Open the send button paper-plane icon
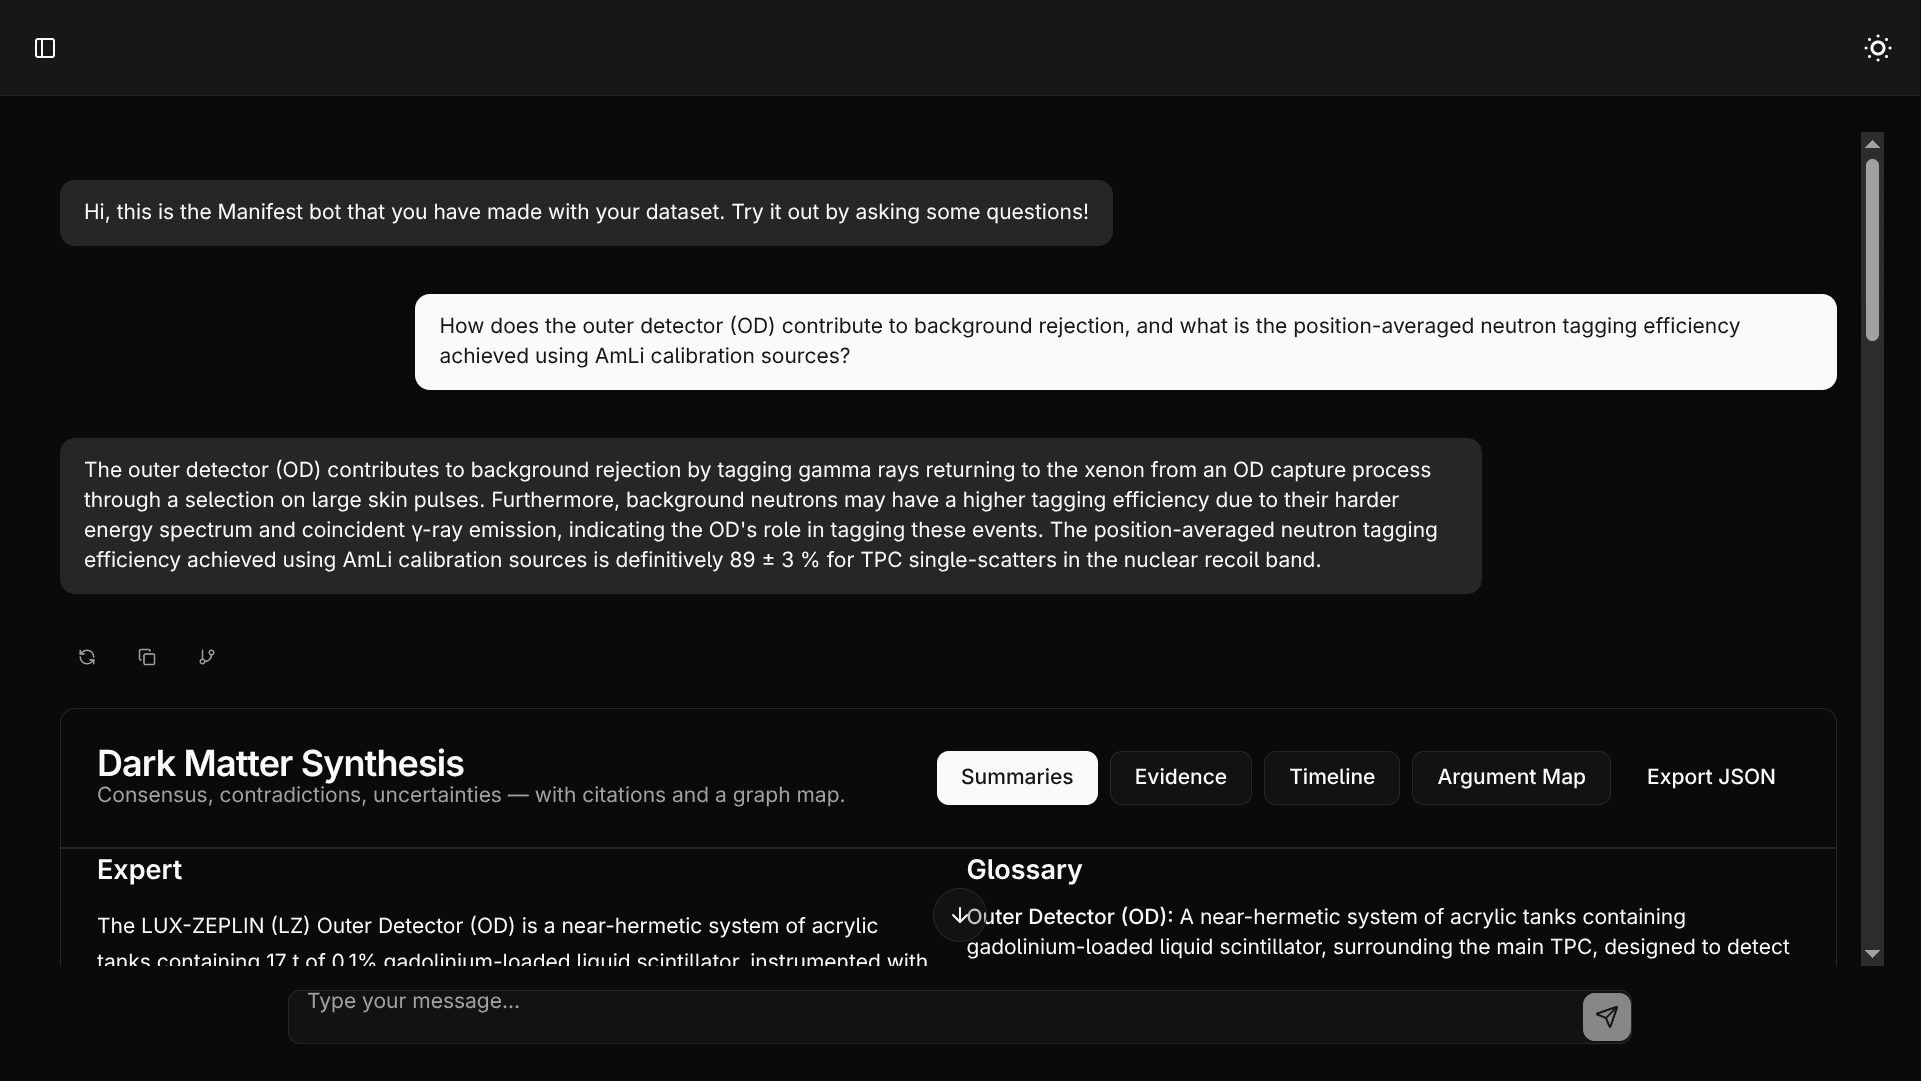This screenshot has height=1081, width=1921. tap(1606, 1017)
